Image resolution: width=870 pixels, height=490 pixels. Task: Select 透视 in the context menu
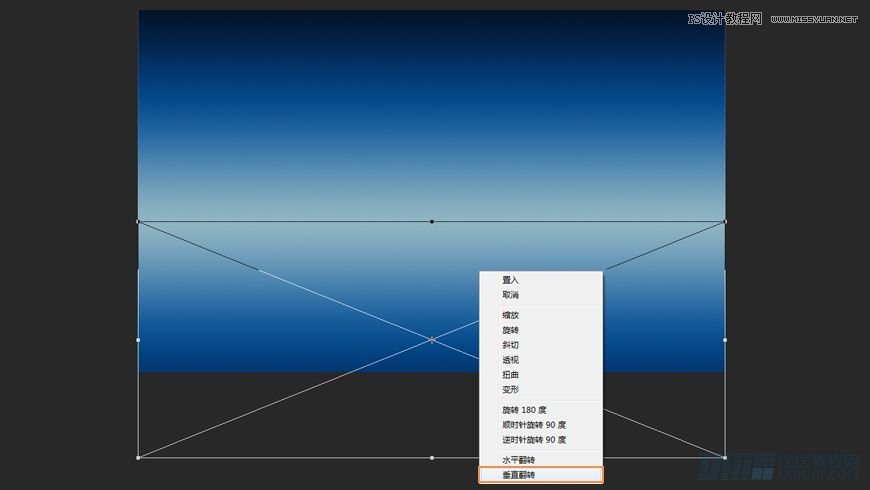(x=511, y=360)
